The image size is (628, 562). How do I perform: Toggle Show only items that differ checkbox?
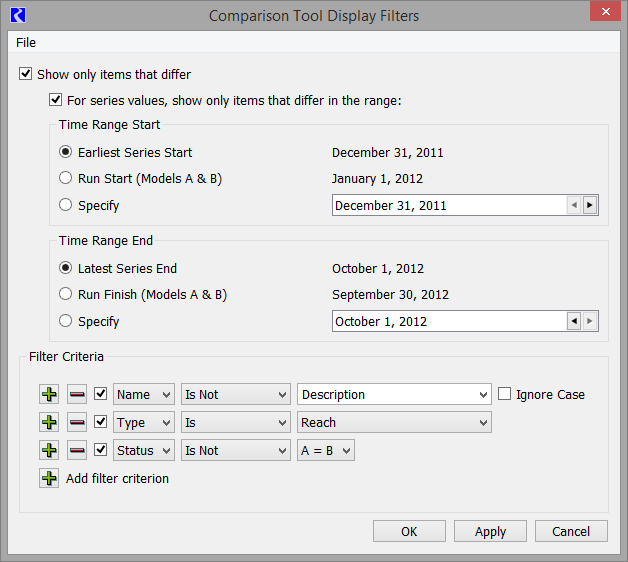26,74
